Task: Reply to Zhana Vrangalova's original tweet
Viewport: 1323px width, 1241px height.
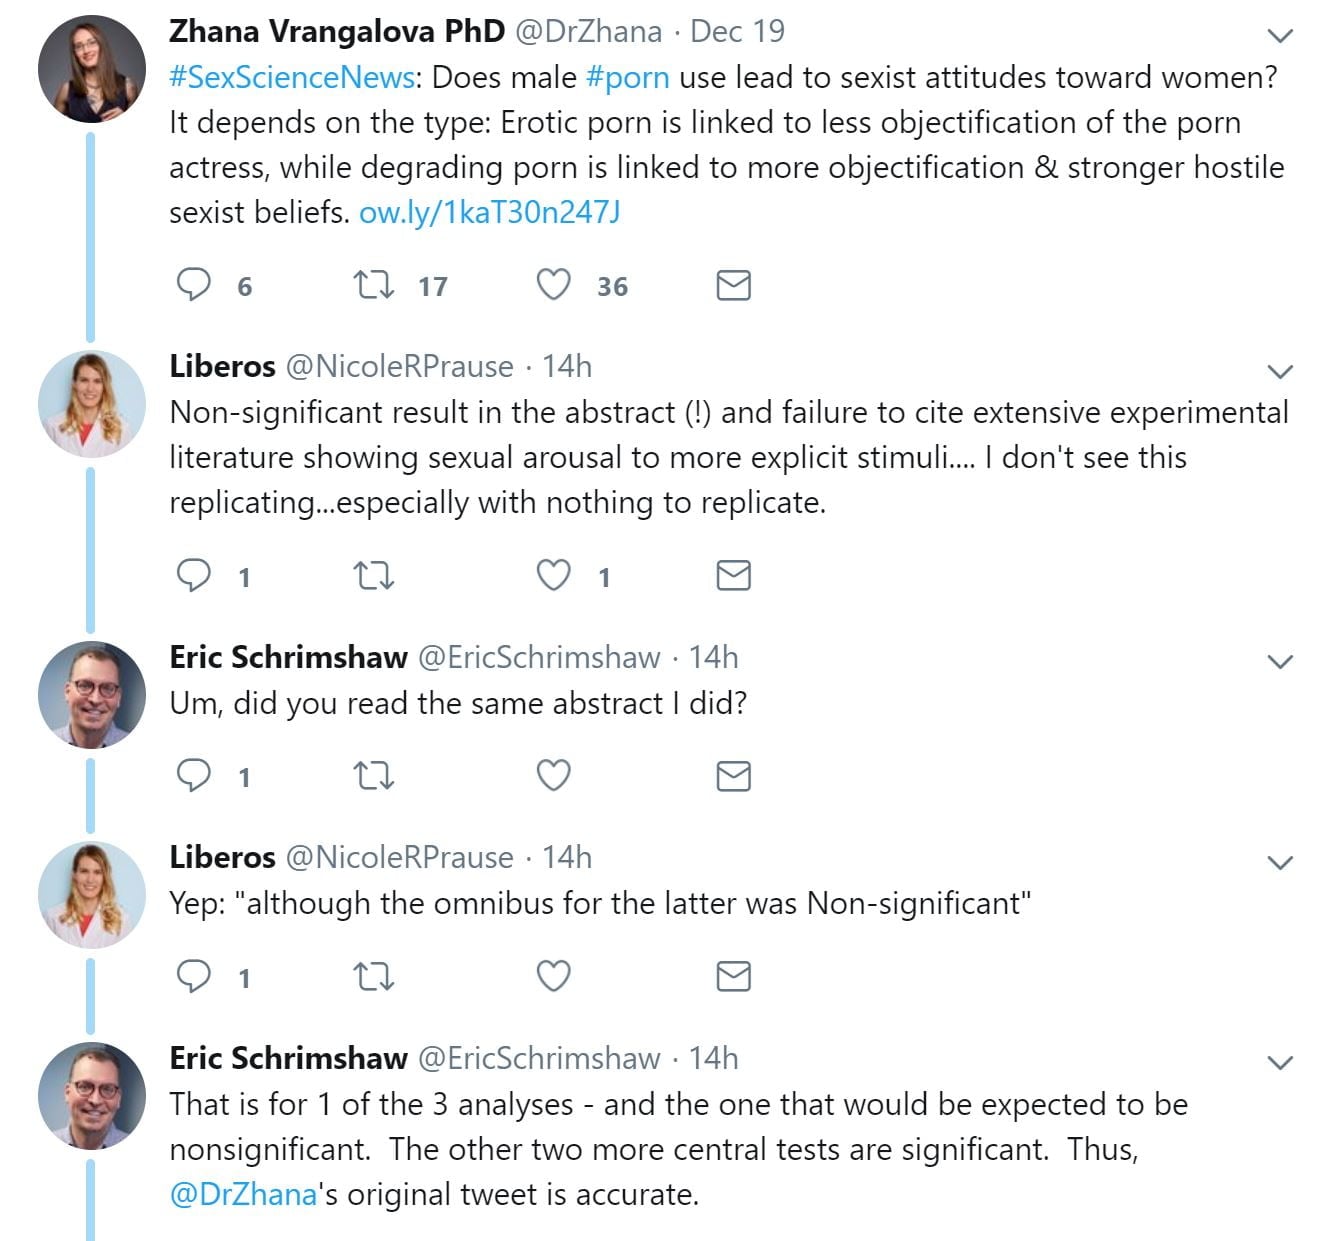Action: 194,285
